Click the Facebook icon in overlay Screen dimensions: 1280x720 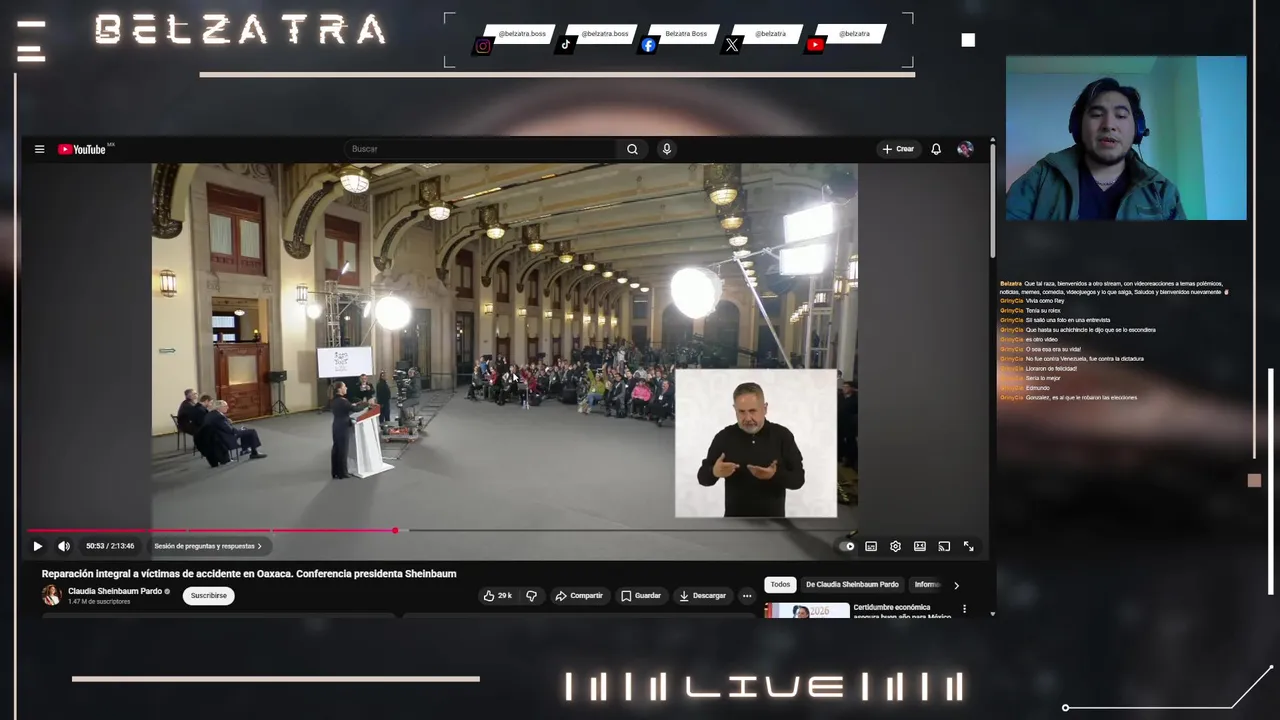(648, 45)
